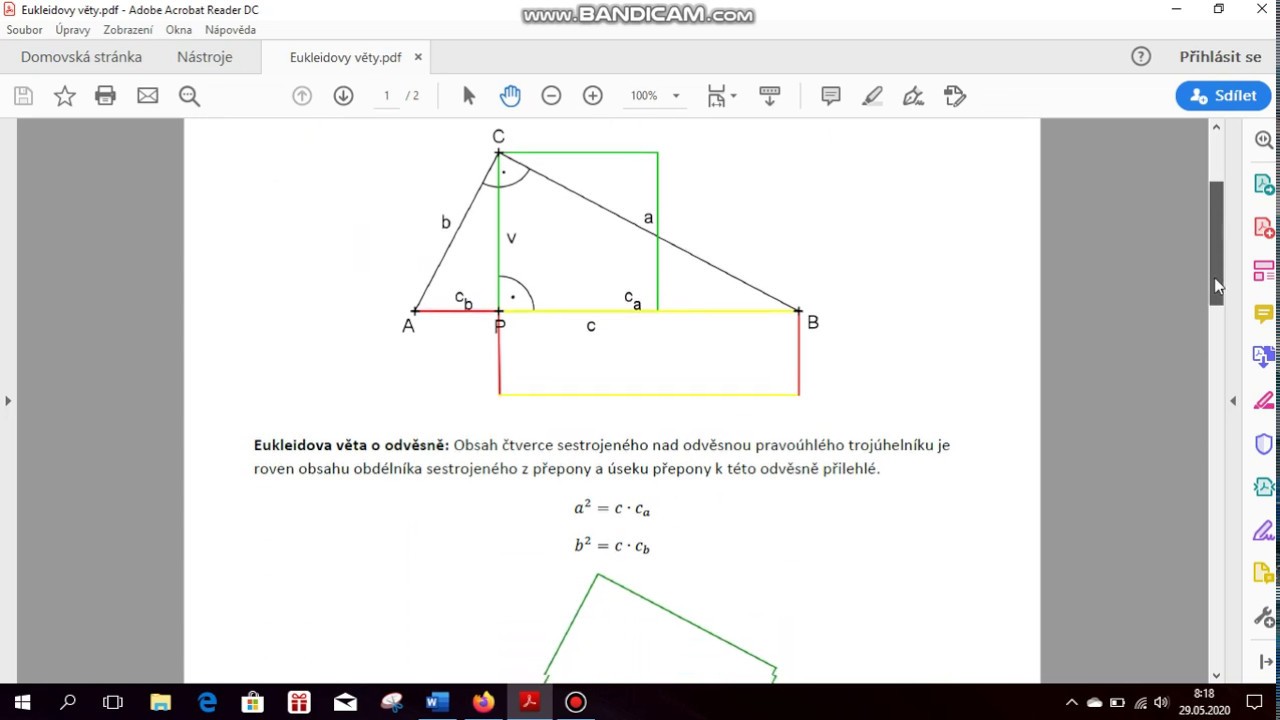Open Protect shield tool in sidebar
Viewport: 1280px width, 720px height.
click(x=1264, y=444)
